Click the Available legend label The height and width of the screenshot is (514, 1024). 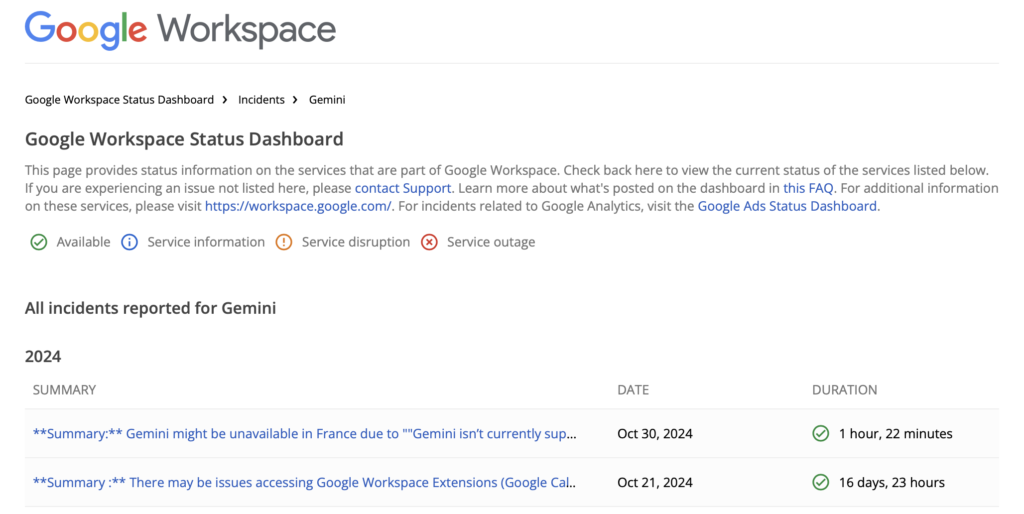pos(84,242)
